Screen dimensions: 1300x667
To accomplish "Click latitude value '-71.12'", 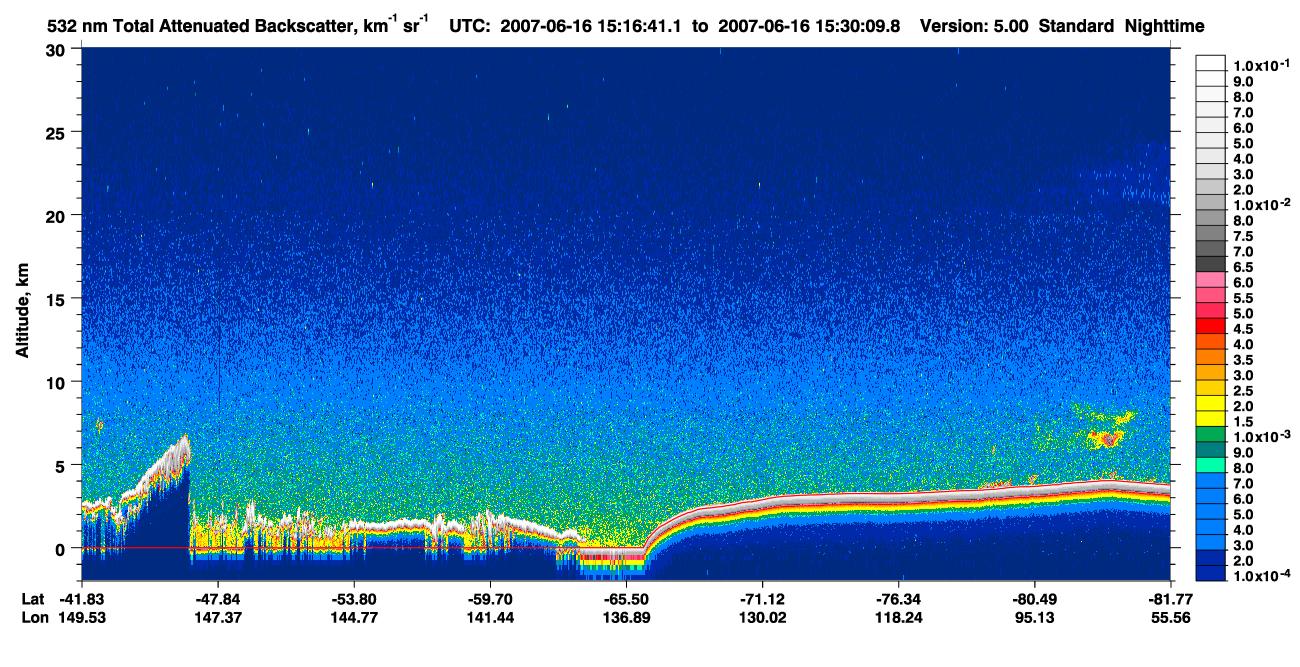I will click(762, 598).
